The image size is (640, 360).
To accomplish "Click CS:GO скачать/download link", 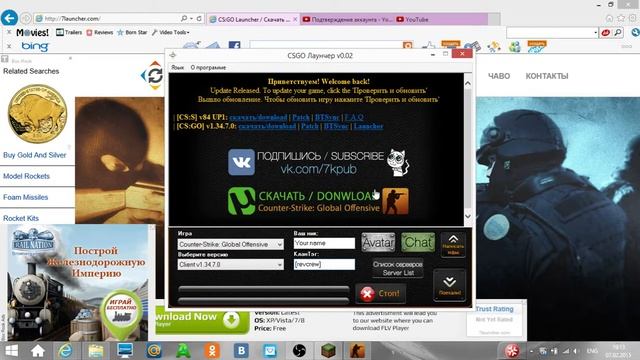I will coord(267,126).
